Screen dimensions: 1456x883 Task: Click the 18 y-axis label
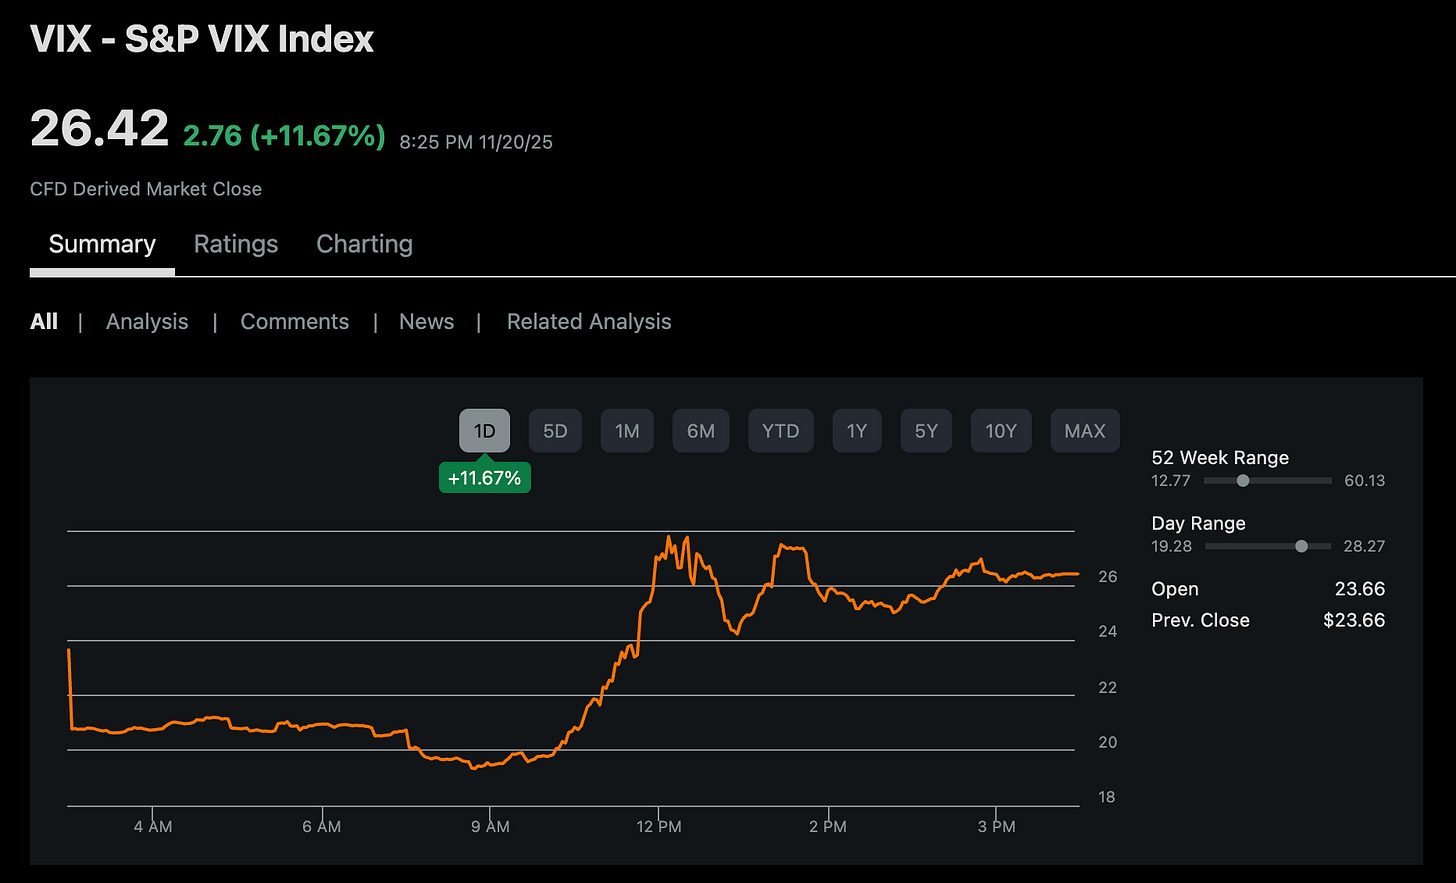tap(1107, 798)
